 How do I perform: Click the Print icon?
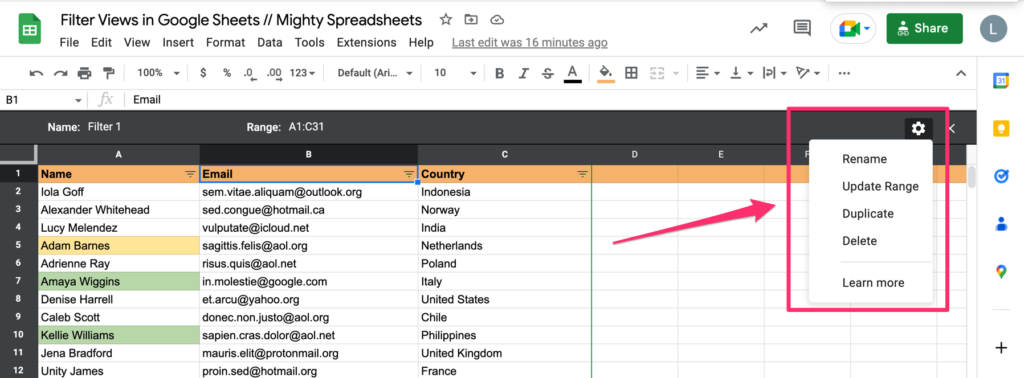[84, 73]
